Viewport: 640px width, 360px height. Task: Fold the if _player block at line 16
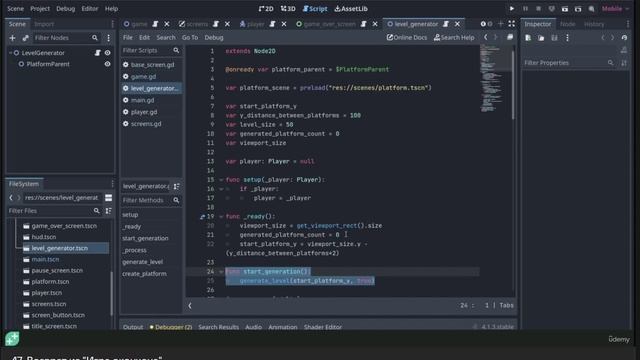(221, 189)
